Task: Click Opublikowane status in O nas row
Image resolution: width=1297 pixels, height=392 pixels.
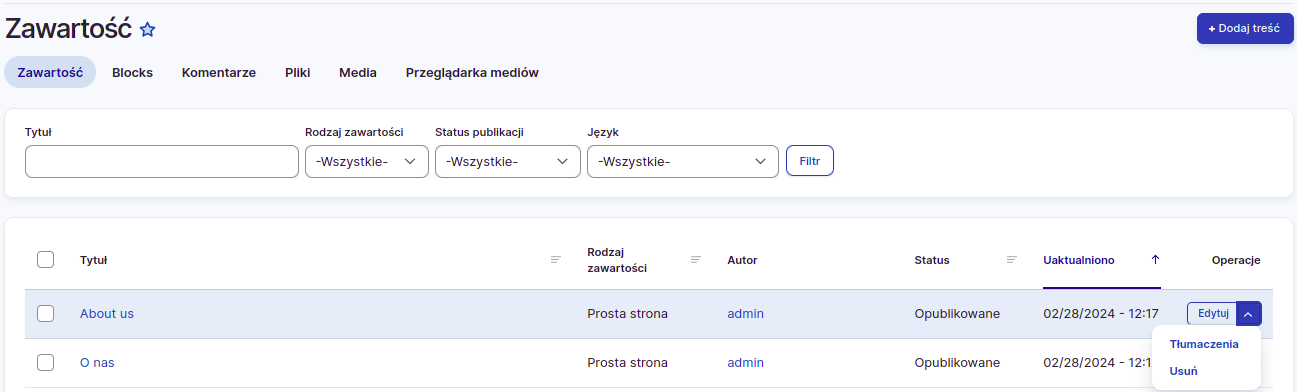Action: (957, 362)
